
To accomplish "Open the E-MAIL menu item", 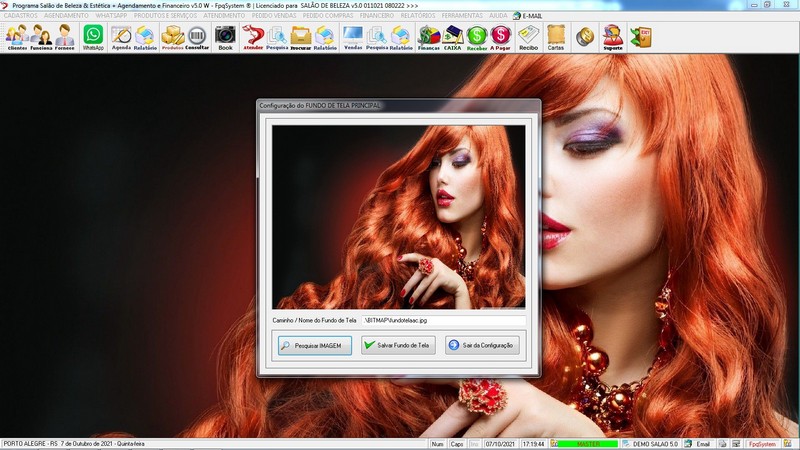I will pos(531,16).
